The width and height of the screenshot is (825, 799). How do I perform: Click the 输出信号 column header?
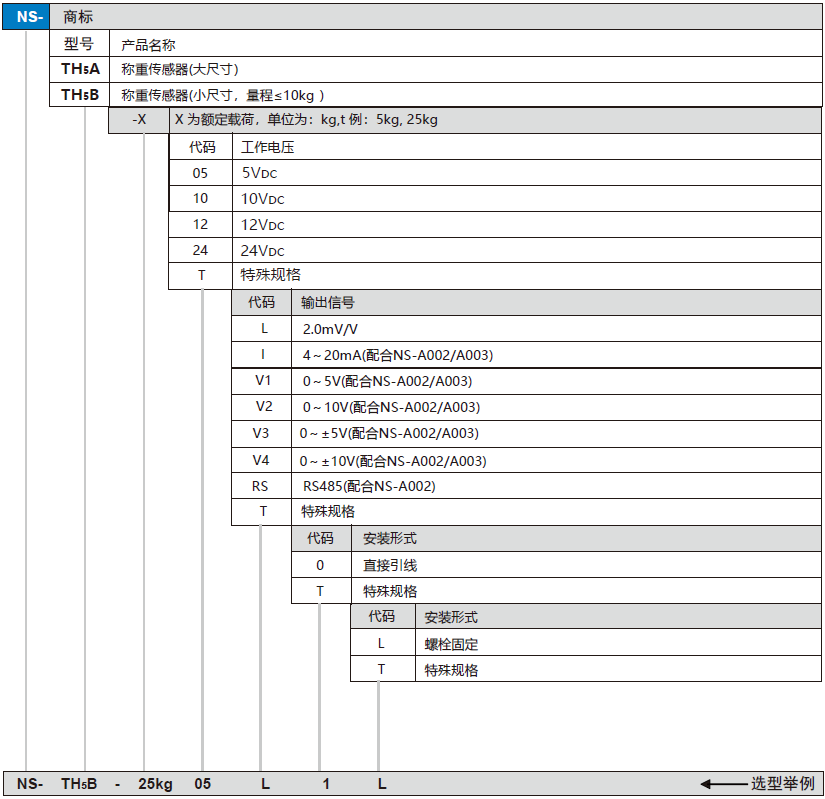click(x=328, y=303)
